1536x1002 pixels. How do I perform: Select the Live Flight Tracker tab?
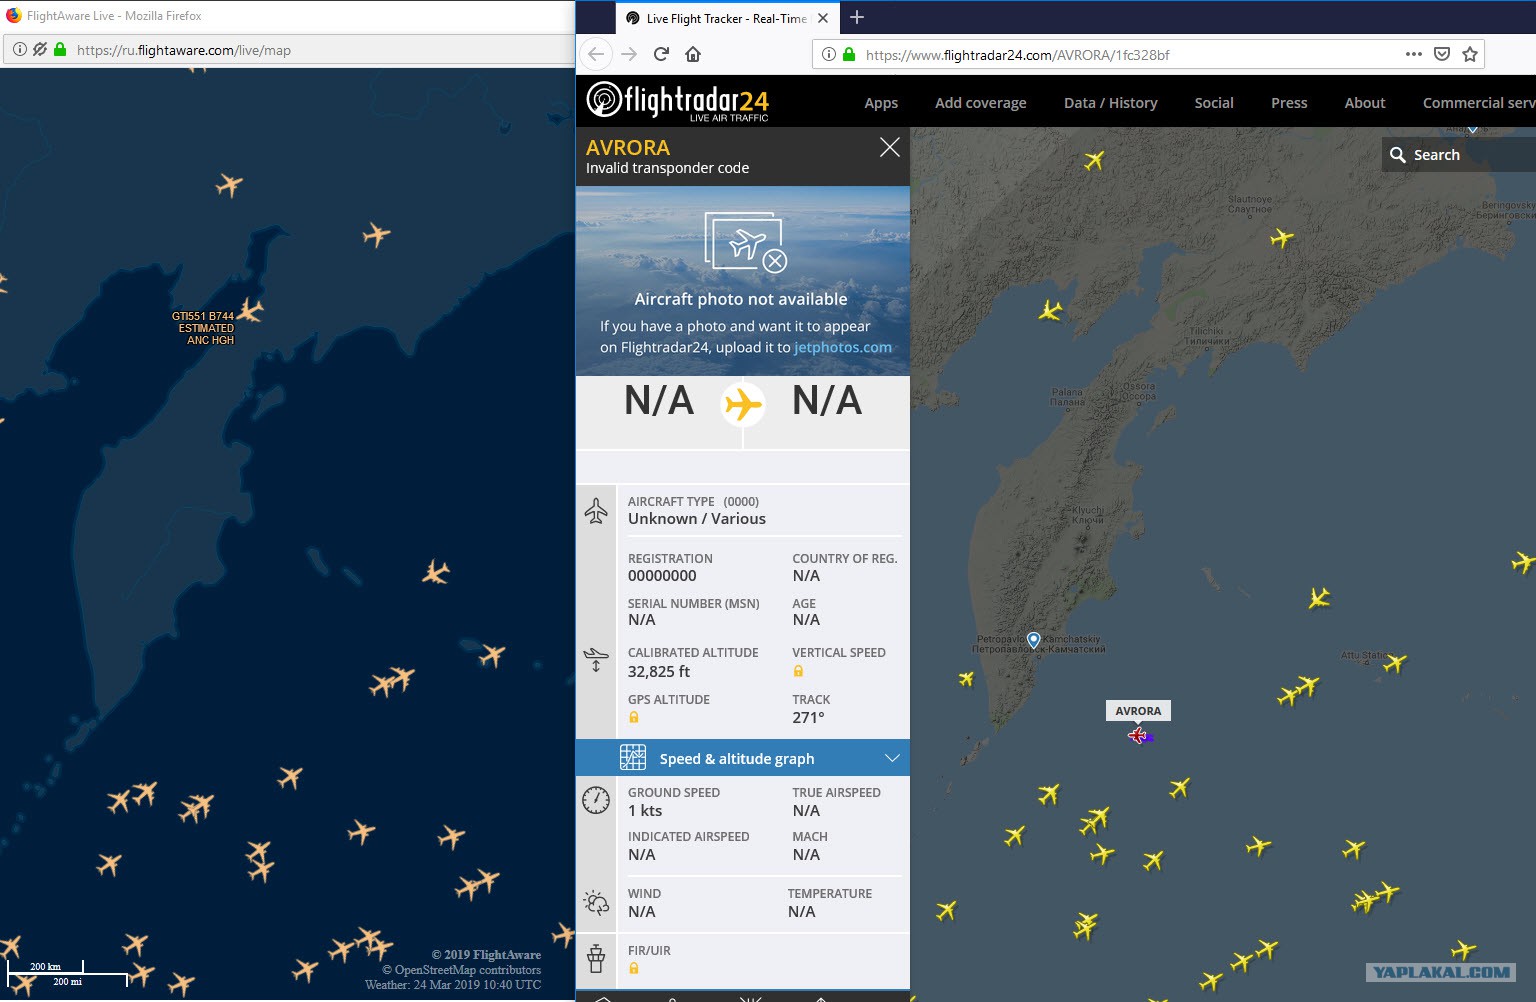[727, 18]
